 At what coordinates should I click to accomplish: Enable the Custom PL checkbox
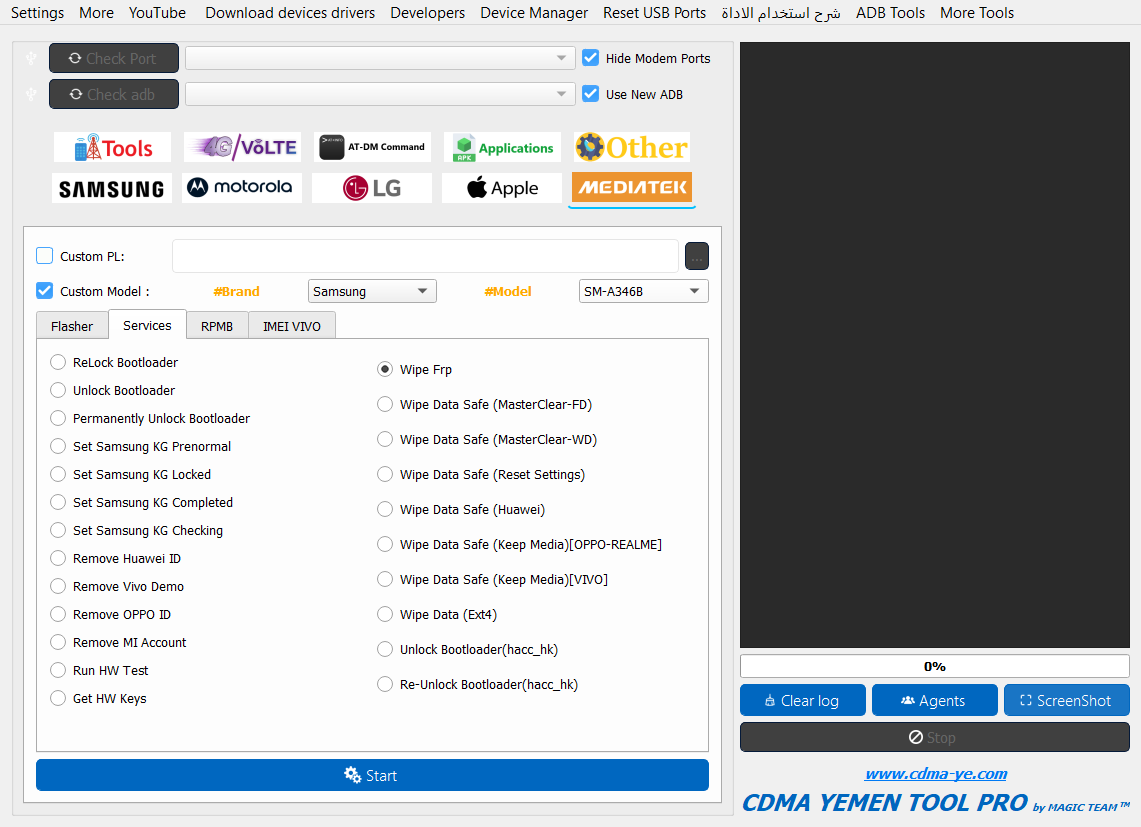45,256
